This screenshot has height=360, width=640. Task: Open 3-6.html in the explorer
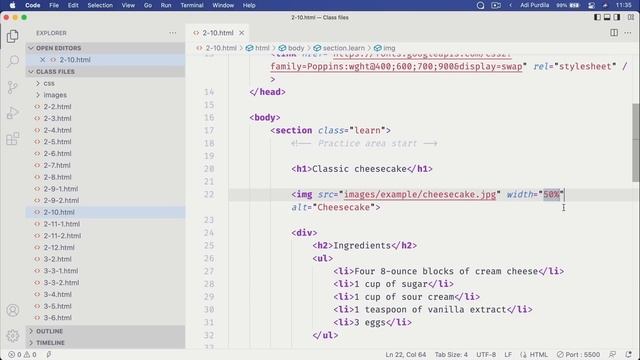click(x=105, y=318)
